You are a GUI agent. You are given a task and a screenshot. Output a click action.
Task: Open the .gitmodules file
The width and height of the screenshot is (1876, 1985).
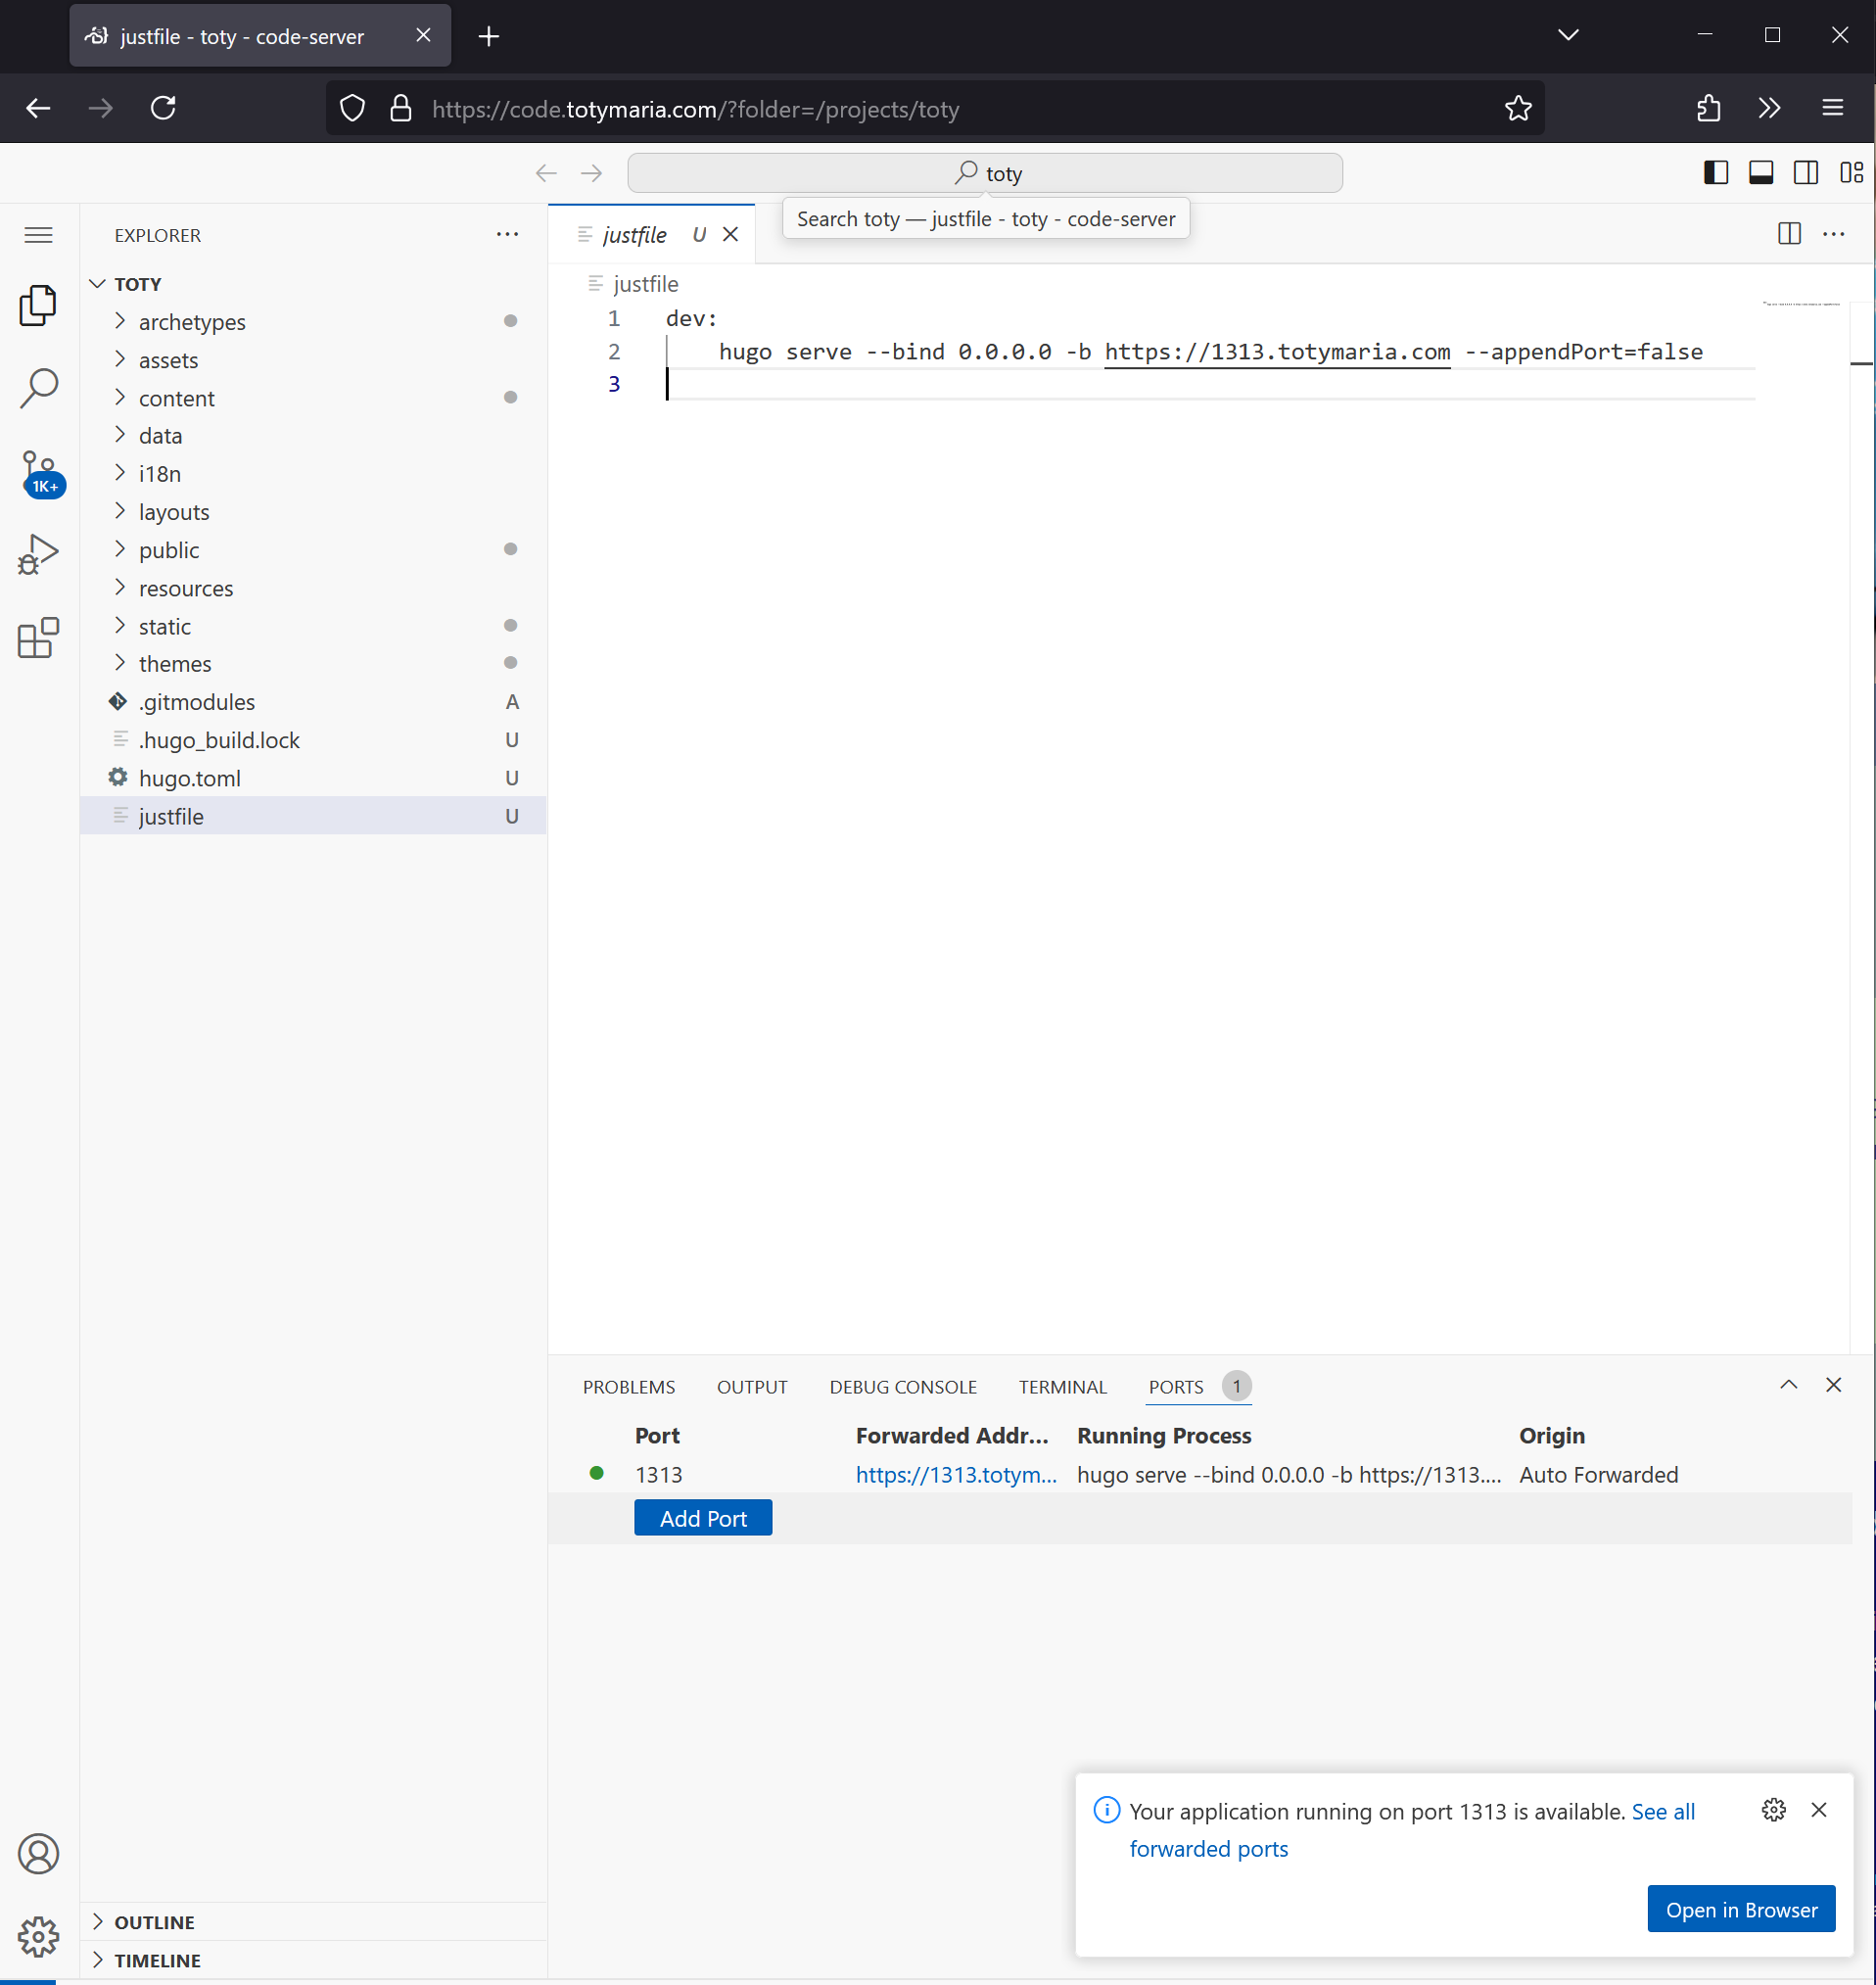click(313, 702)
